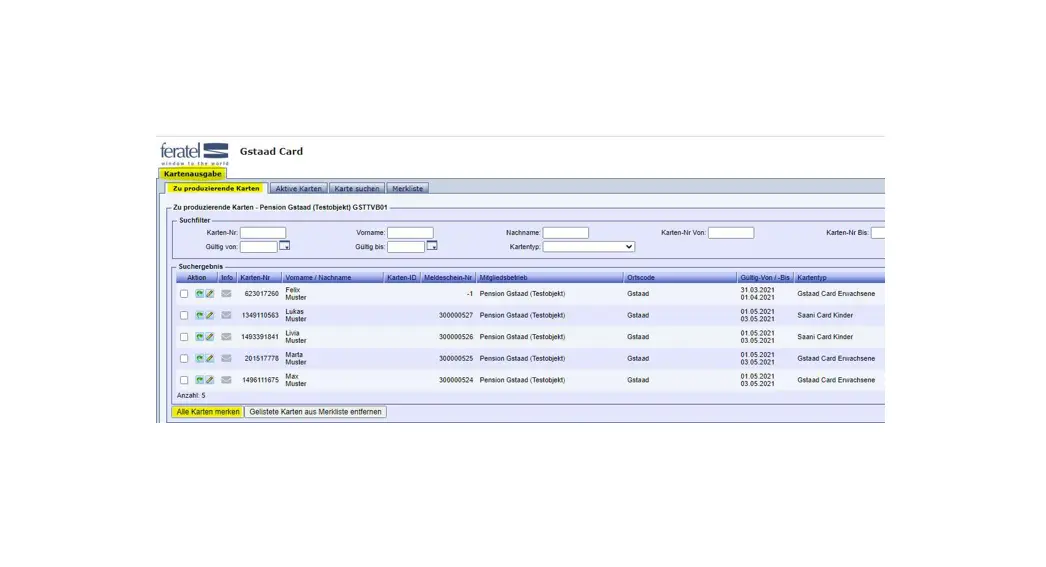
Task: Click green refresh icon for Felix Muster
Action: 199,294
